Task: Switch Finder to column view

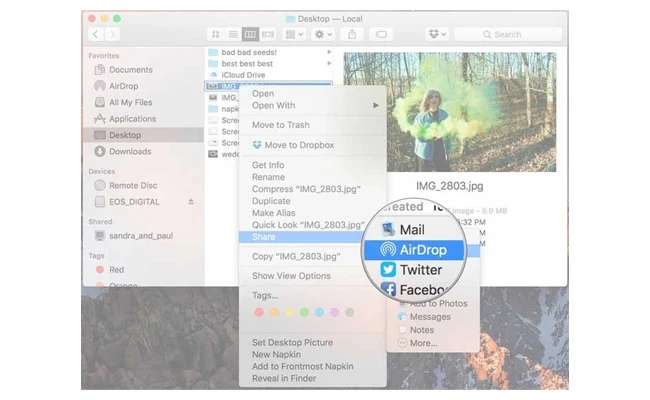Action: [x=251, y=34]
